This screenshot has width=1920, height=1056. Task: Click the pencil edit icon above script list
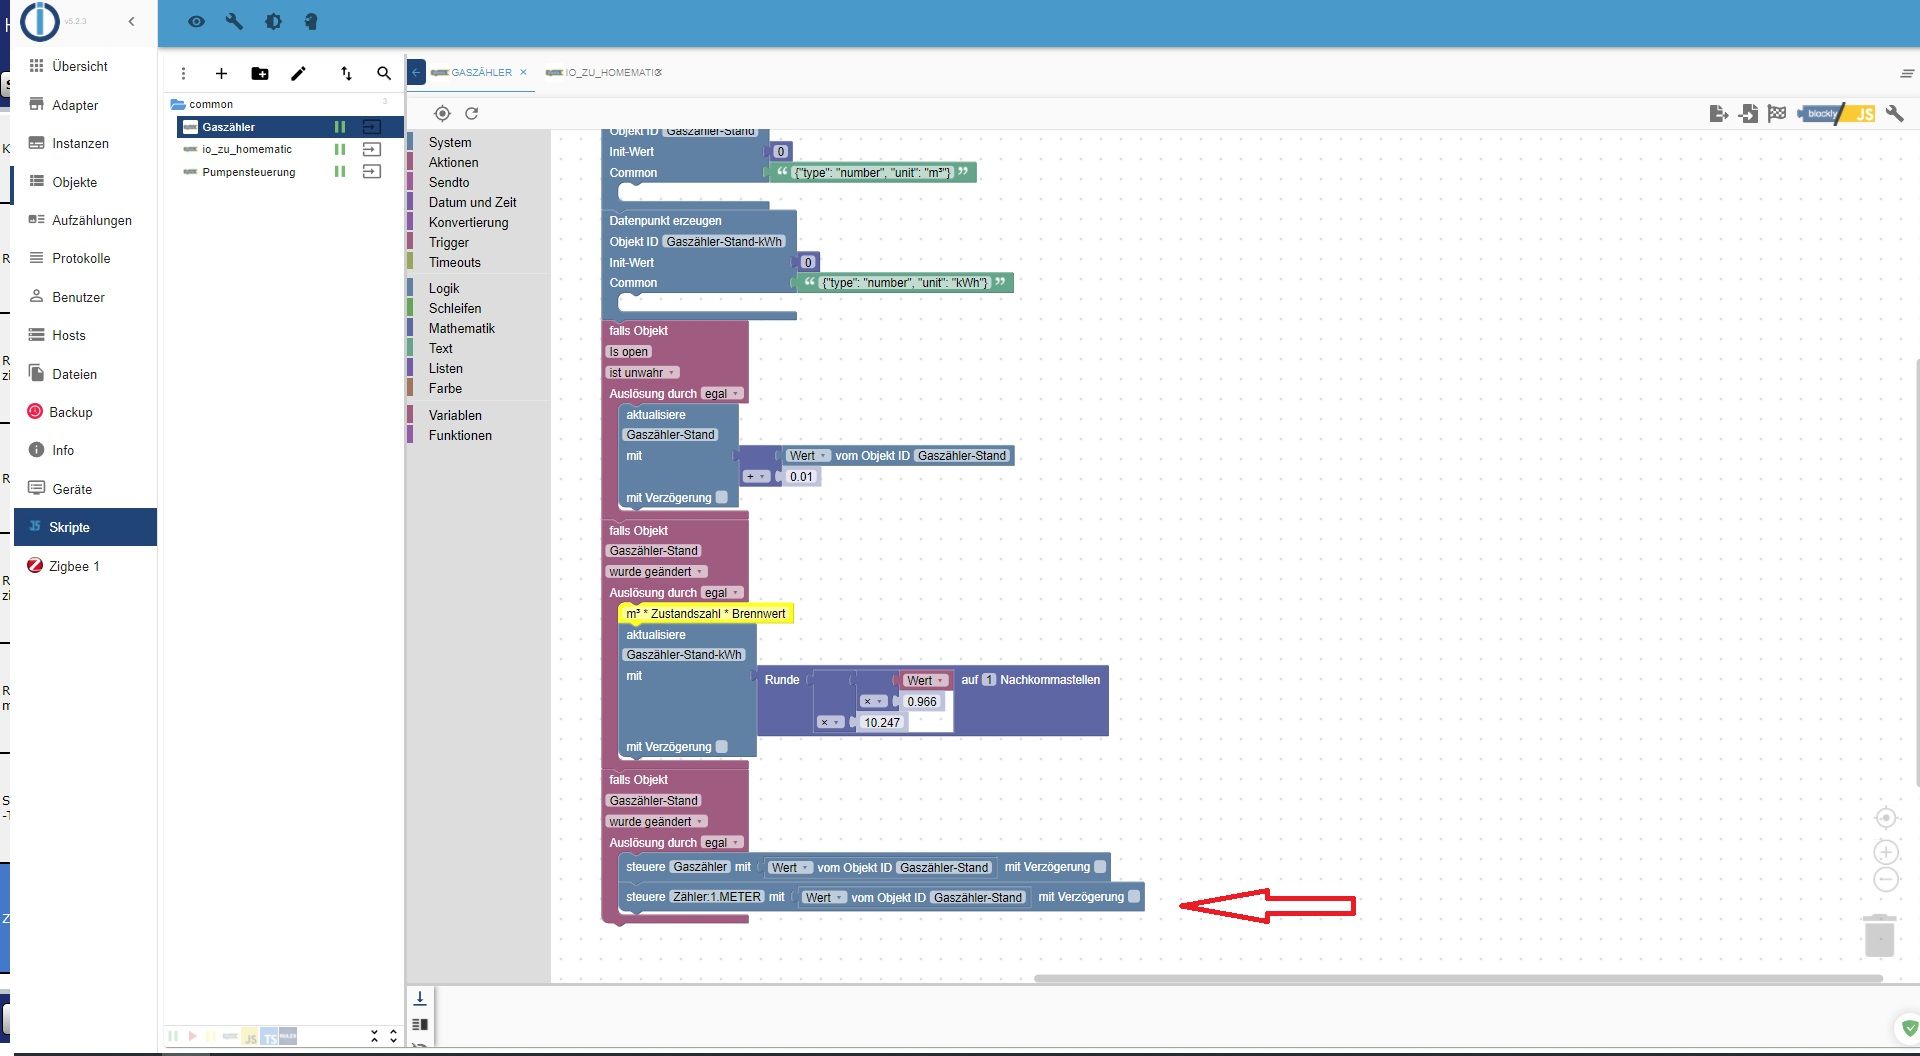click(x=298, y=73)
